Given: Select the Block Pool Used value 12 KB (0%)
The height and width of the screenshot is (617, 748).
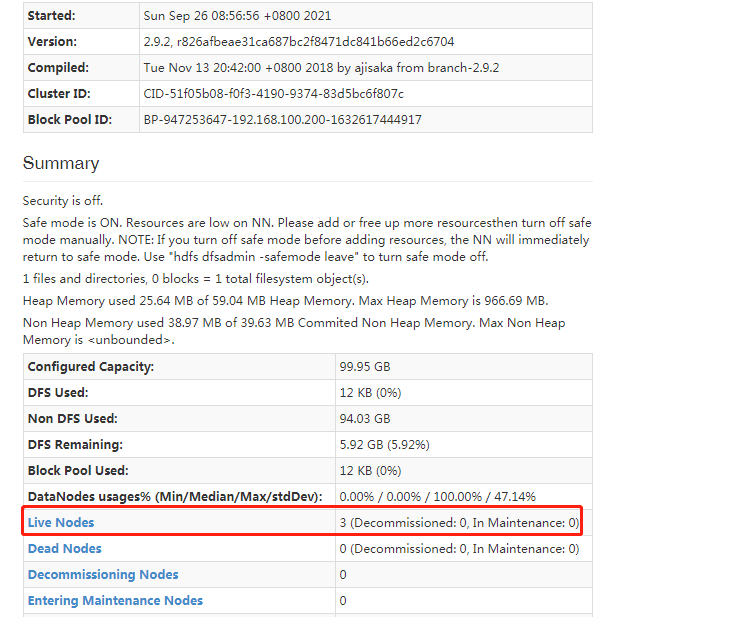Looking at the screenshot, I should click(x=370, y=471).
